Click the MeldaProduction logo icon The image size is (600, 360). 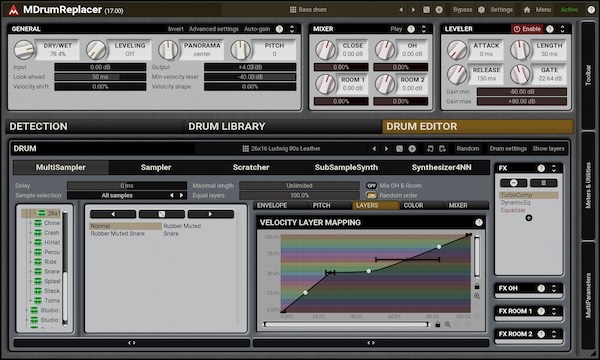click(13, 10)
